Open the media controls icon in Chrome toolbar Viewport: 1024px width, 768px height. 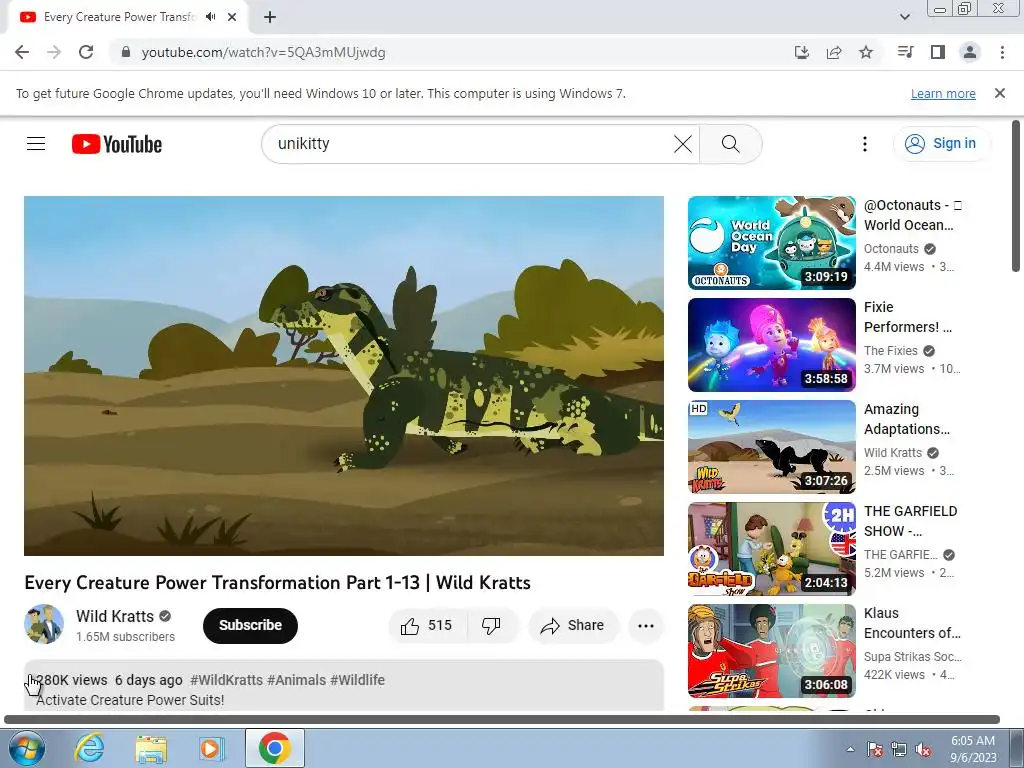point(905,52)
